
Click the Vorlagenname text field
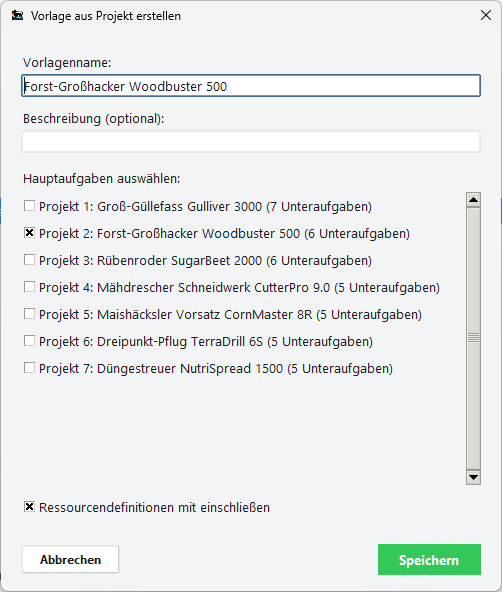[251, 86]
